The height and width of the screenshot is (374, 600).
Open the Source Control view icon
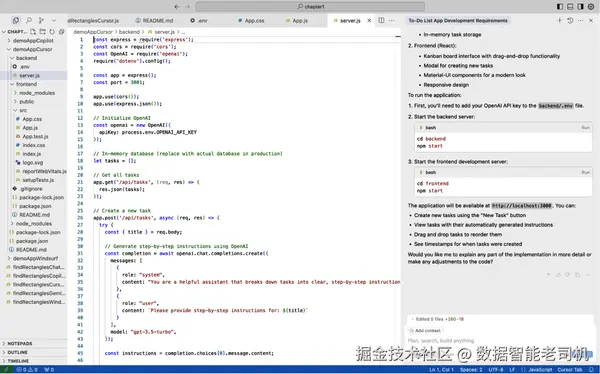41,20
